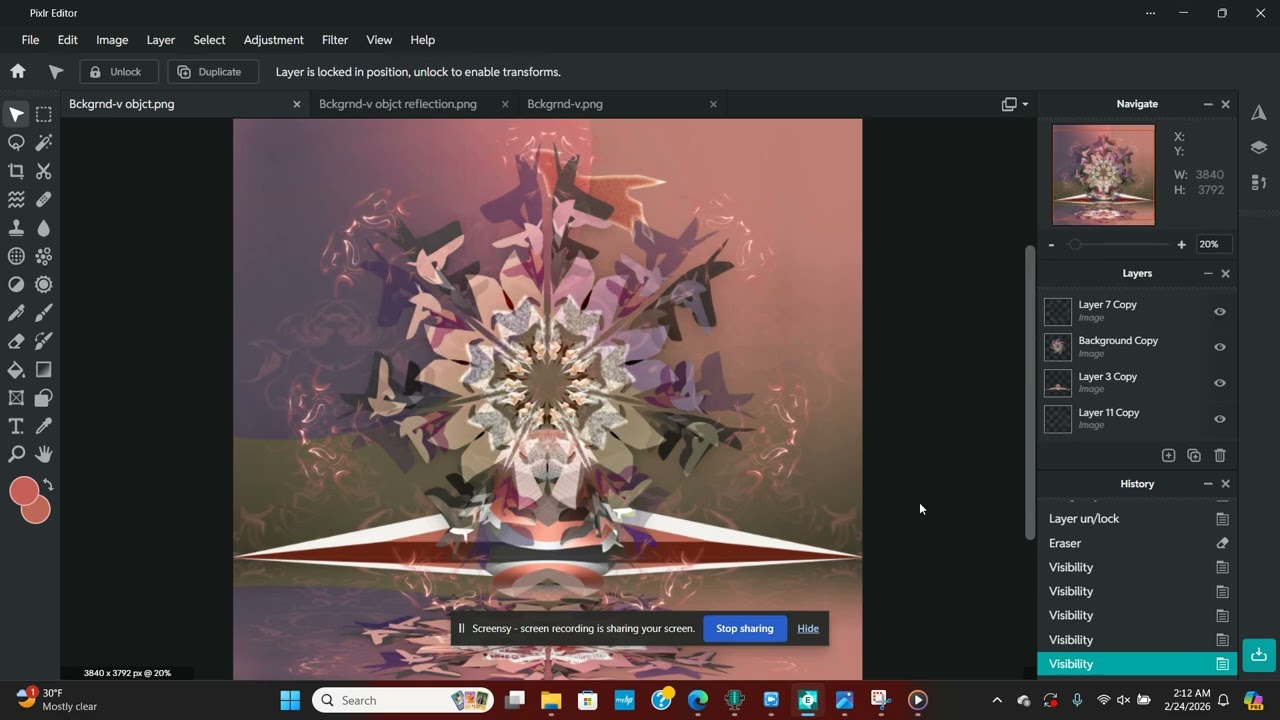Select the Marquee selection tool
The width and height of the screenshot is (1280, 720).
pos(44,114)
